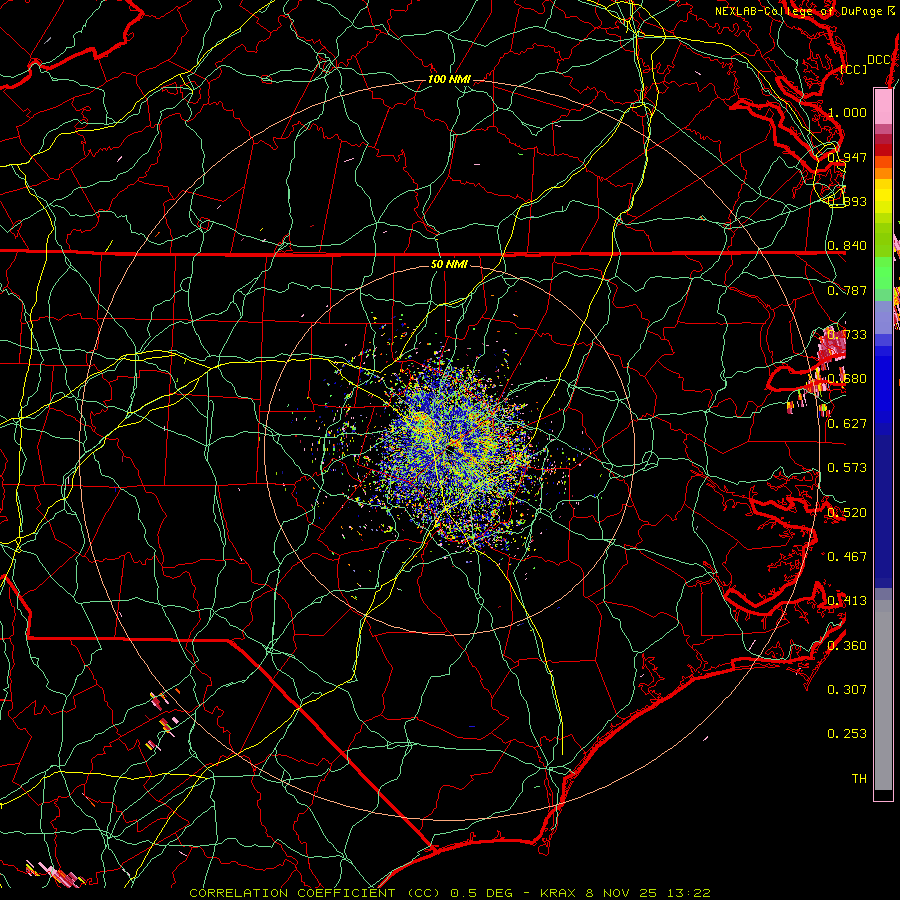Click the "50 NMI" range ring label
The height and width of the screenshot is (900, 900).
click(x=449, y=264)
